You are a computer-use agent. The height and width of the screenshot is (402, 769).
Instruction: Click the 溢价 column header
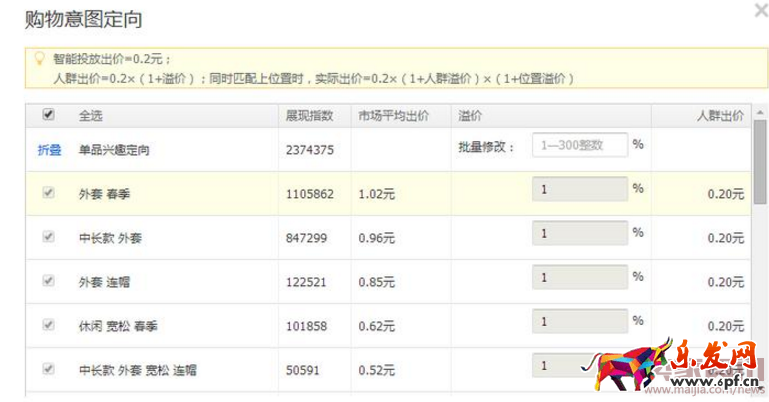pos(470,116)
